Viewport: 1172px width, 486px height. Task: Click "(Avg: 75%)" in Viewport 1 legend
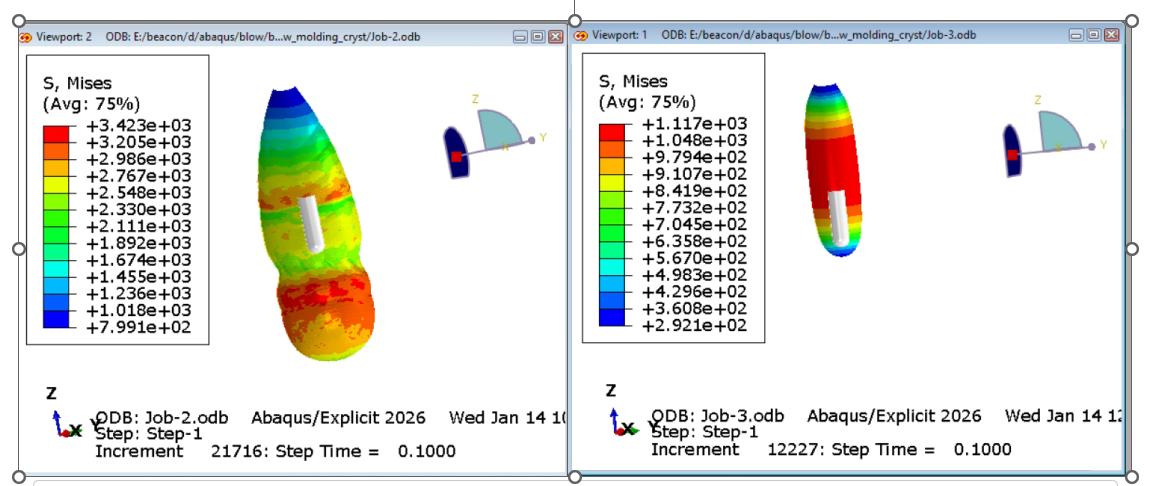click(x=647, y=102)
